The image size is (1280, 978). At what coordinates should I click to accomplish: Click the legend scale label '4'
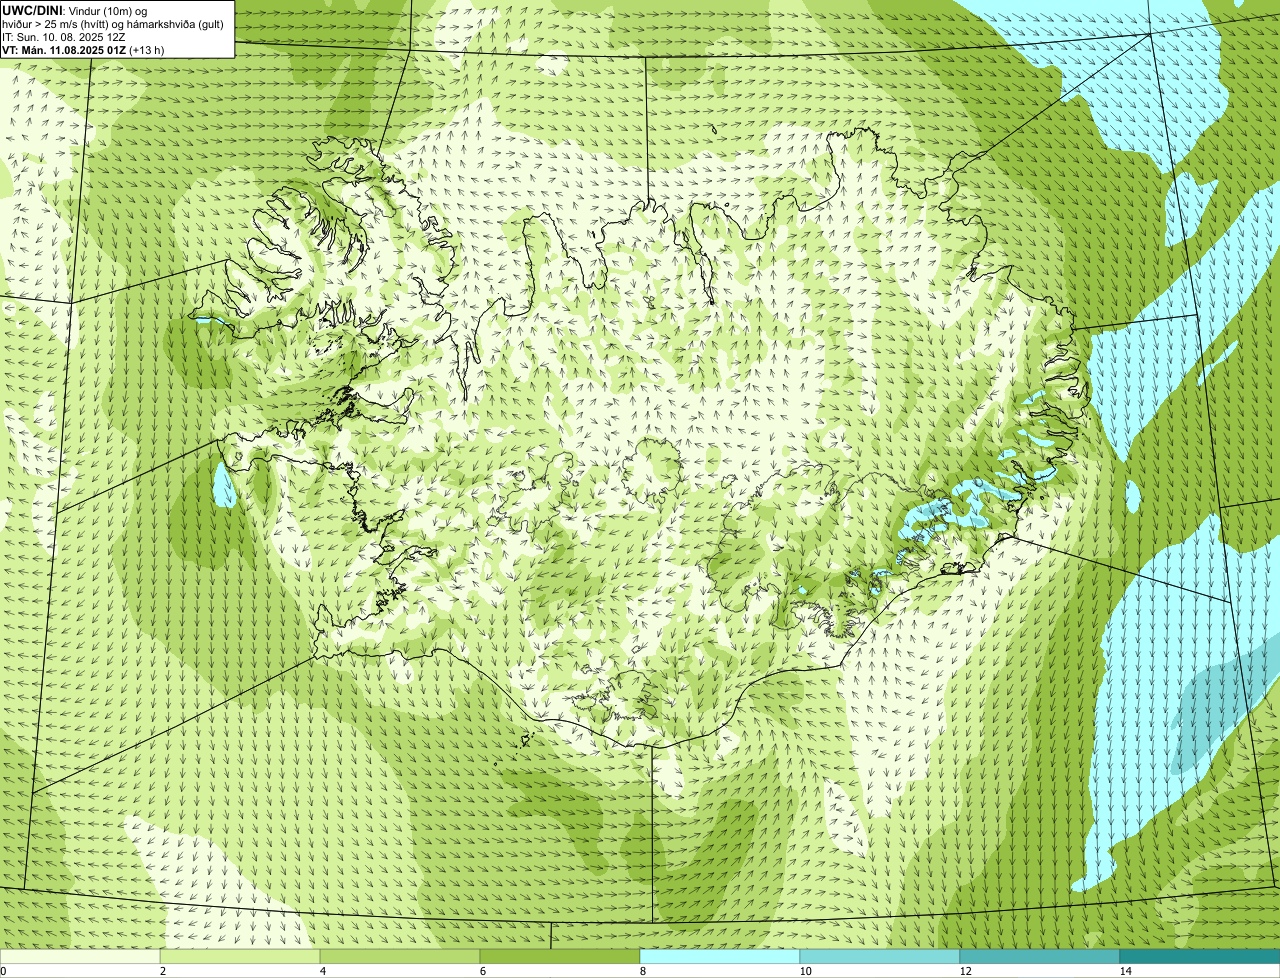click(323, 971)
